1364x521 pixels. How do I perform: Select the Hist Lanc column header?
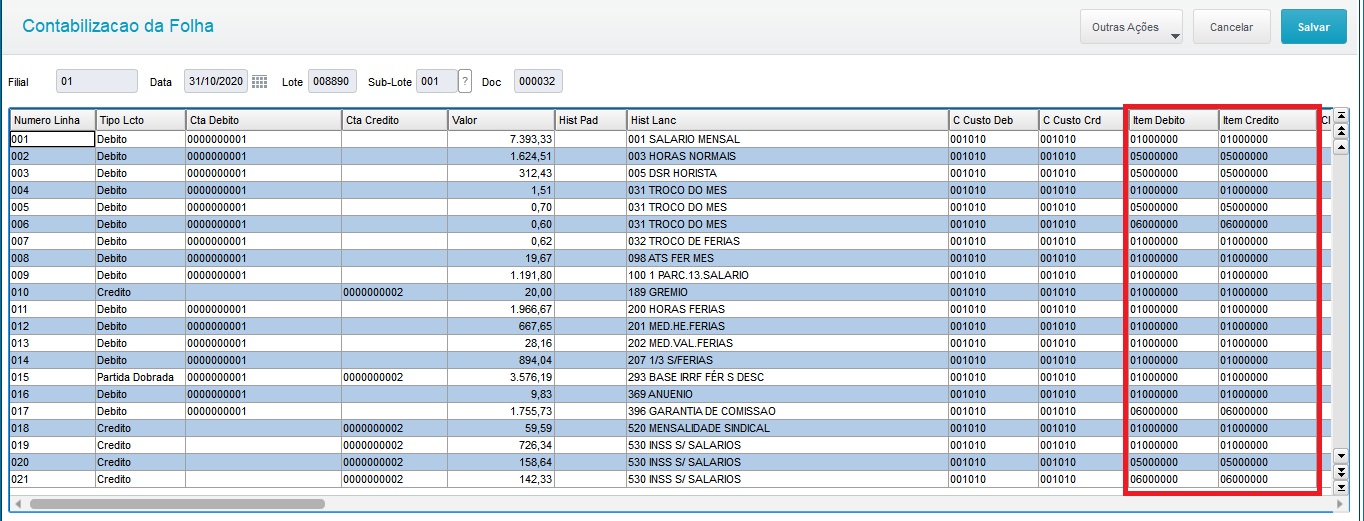(x=787, y=120)
